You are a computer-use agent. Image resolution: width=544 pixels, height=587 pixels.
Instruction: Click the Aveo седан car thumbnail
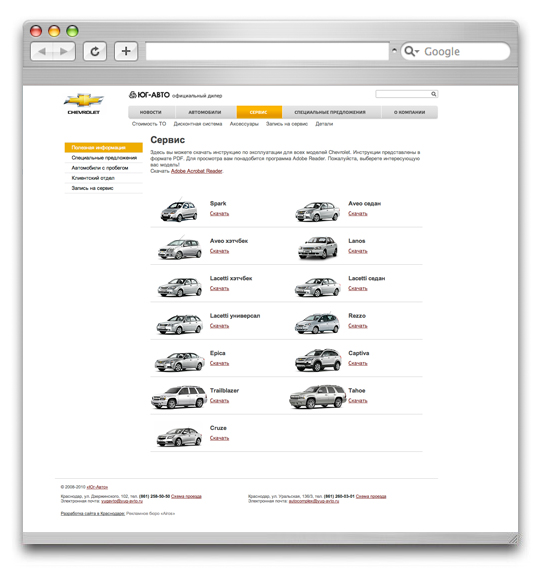[317, 212]
